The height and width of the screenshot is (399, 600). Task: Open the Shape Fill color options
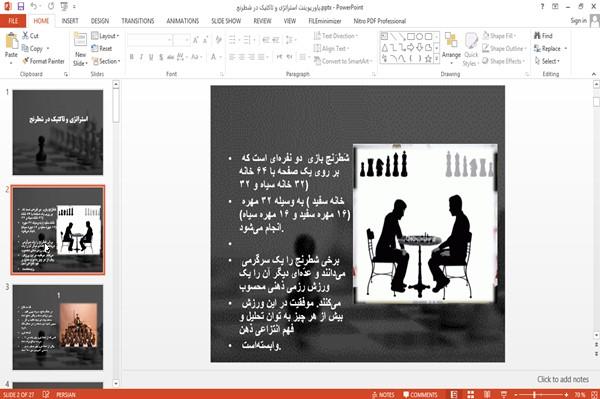(x=499, y=36)
